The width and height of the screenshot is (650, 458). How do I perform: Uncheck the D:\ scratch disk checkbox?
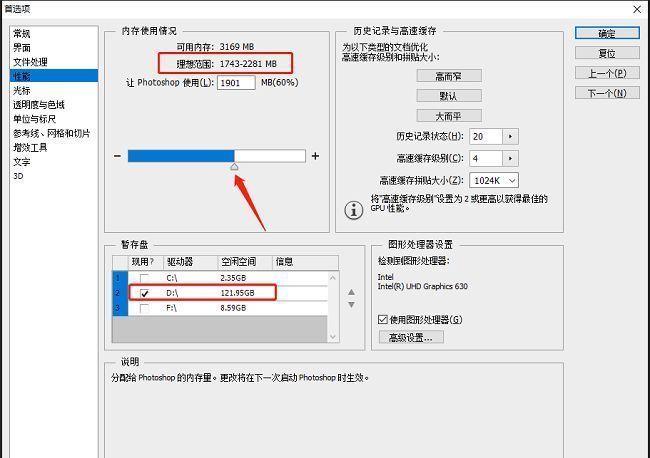(x=146, y=293)
